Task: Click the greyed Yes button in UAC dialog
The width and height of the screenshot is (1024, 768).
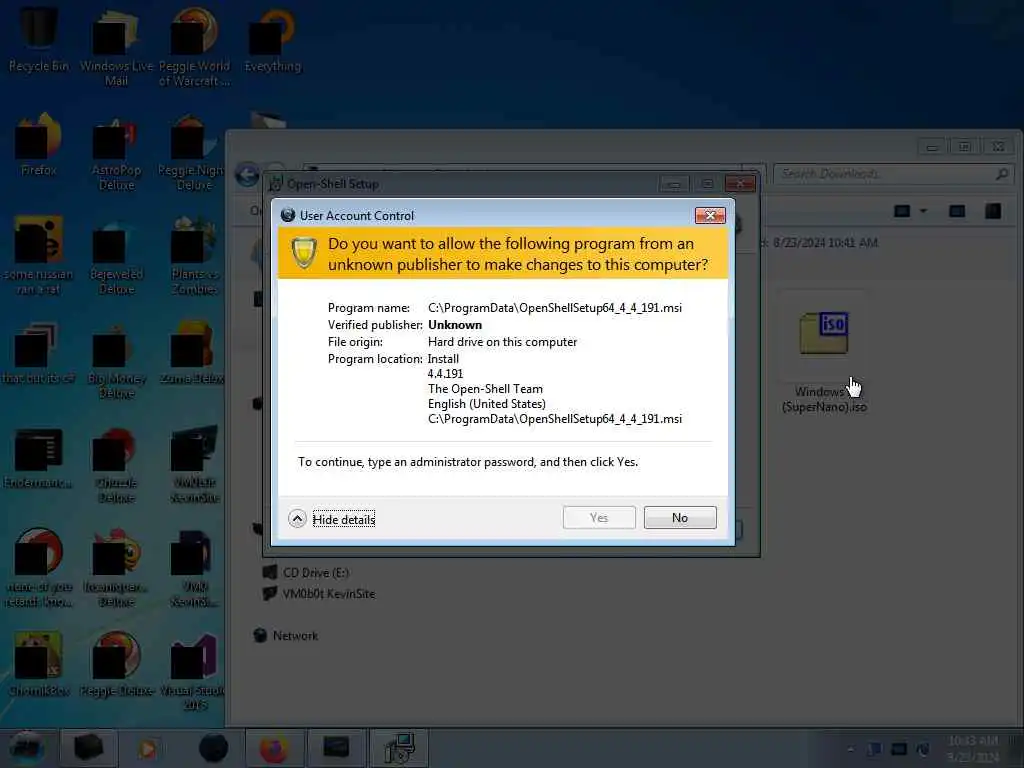Action: pos(599,517)
